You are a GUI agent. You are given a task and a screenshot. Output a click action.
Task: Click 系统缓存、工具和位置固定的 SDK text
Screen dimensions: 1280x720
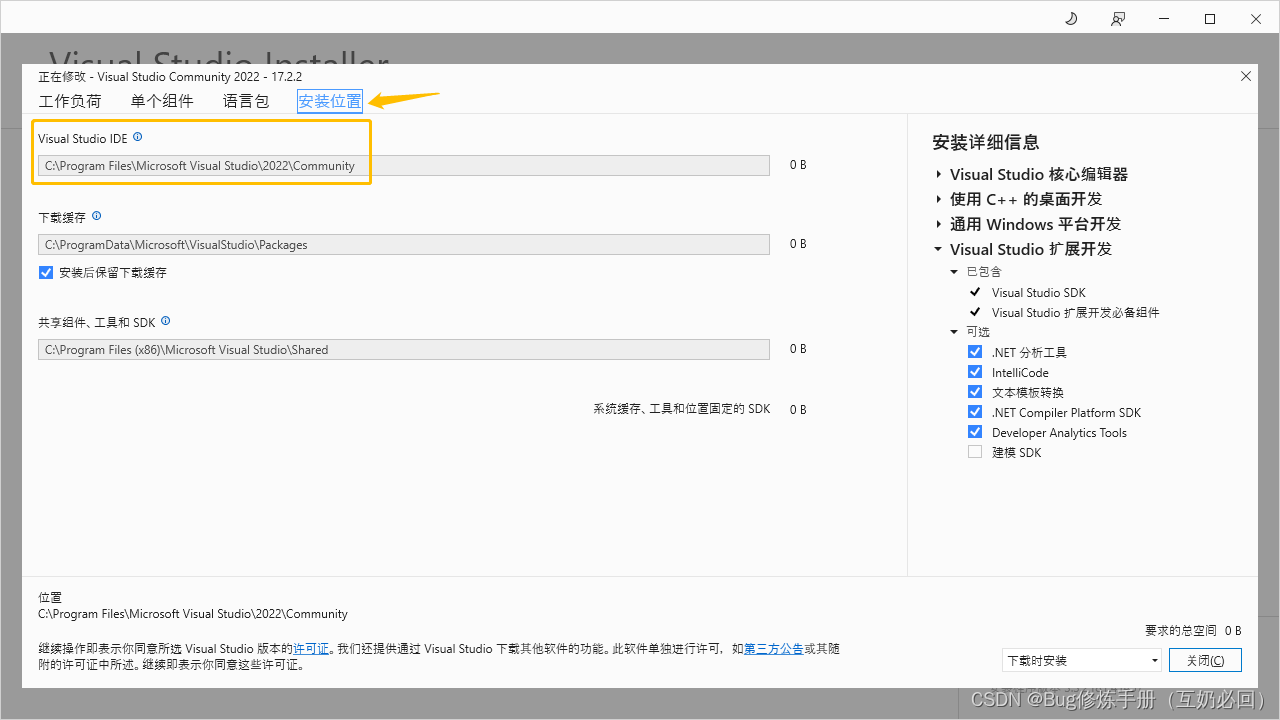coord(682,409)
